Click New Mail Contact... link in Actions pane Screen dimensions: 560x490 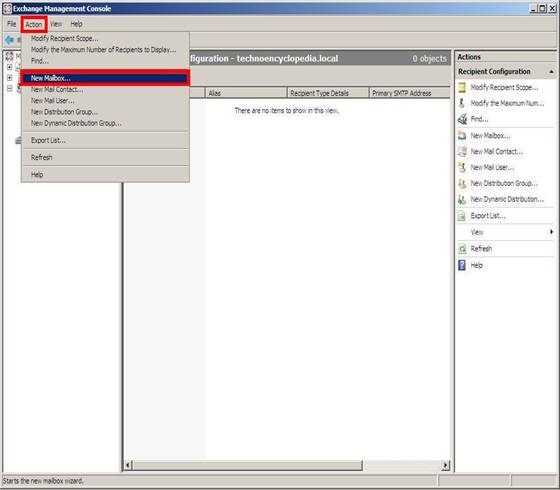(x=496, y=151)
